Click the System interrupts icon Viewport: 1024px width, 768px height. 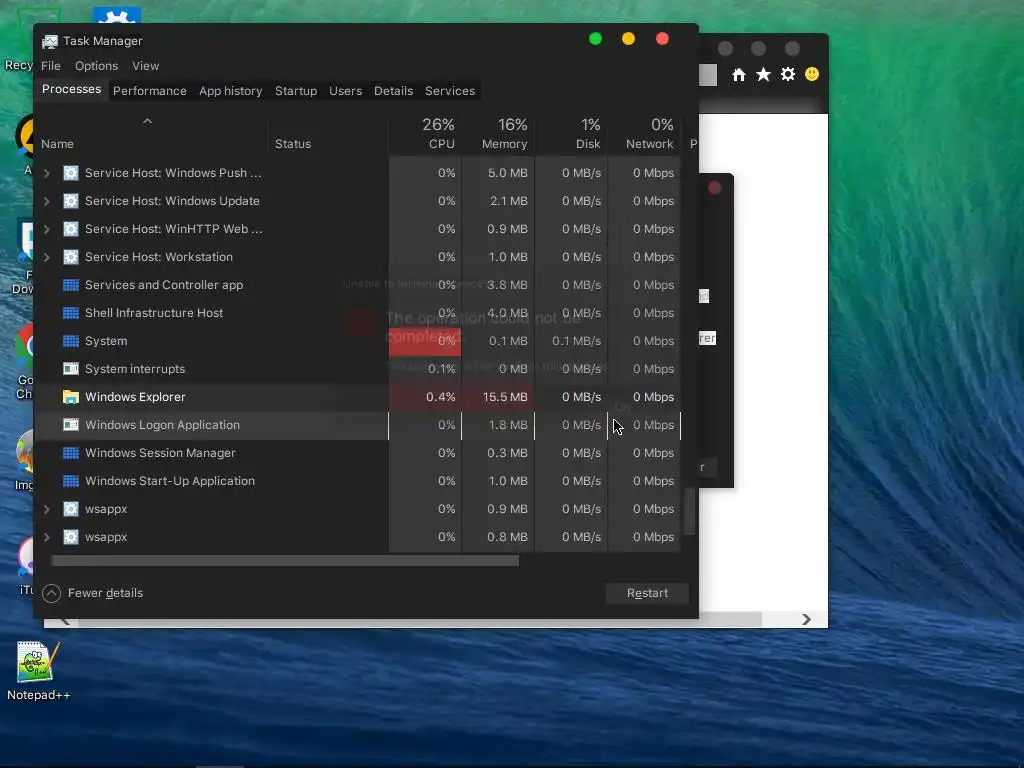71,369
